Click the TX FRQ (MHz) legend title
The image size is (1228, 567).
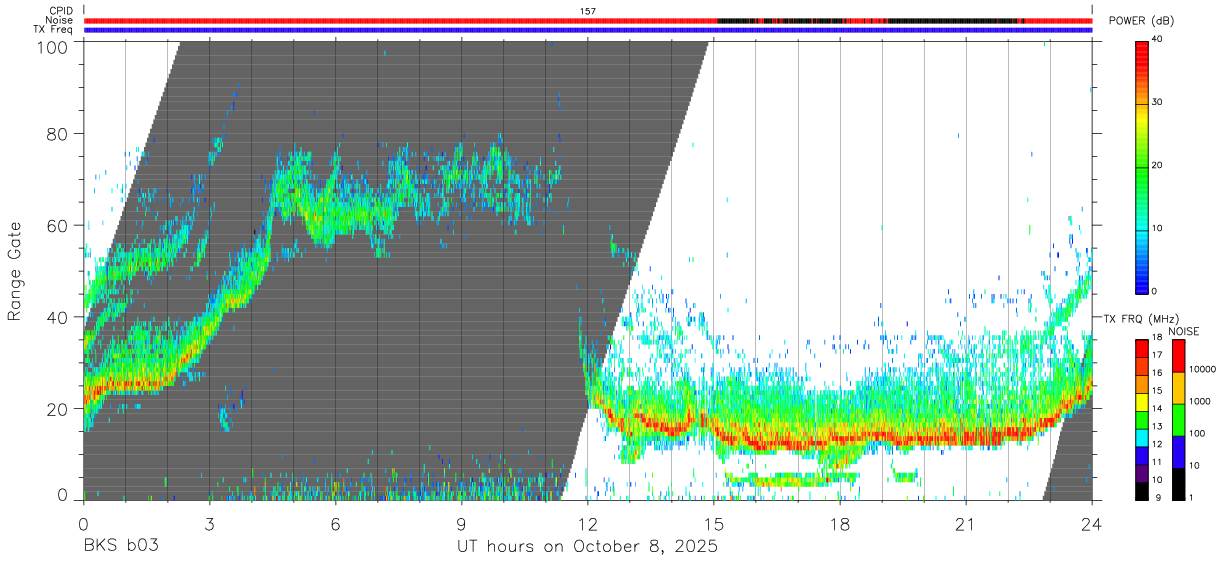pos(1140,318)
